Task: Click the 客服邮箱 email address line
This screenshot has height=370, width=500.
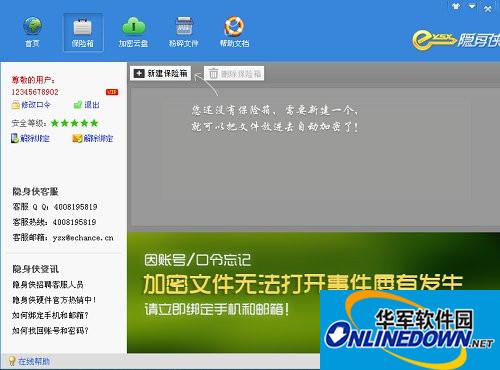Action: [63, 238]
